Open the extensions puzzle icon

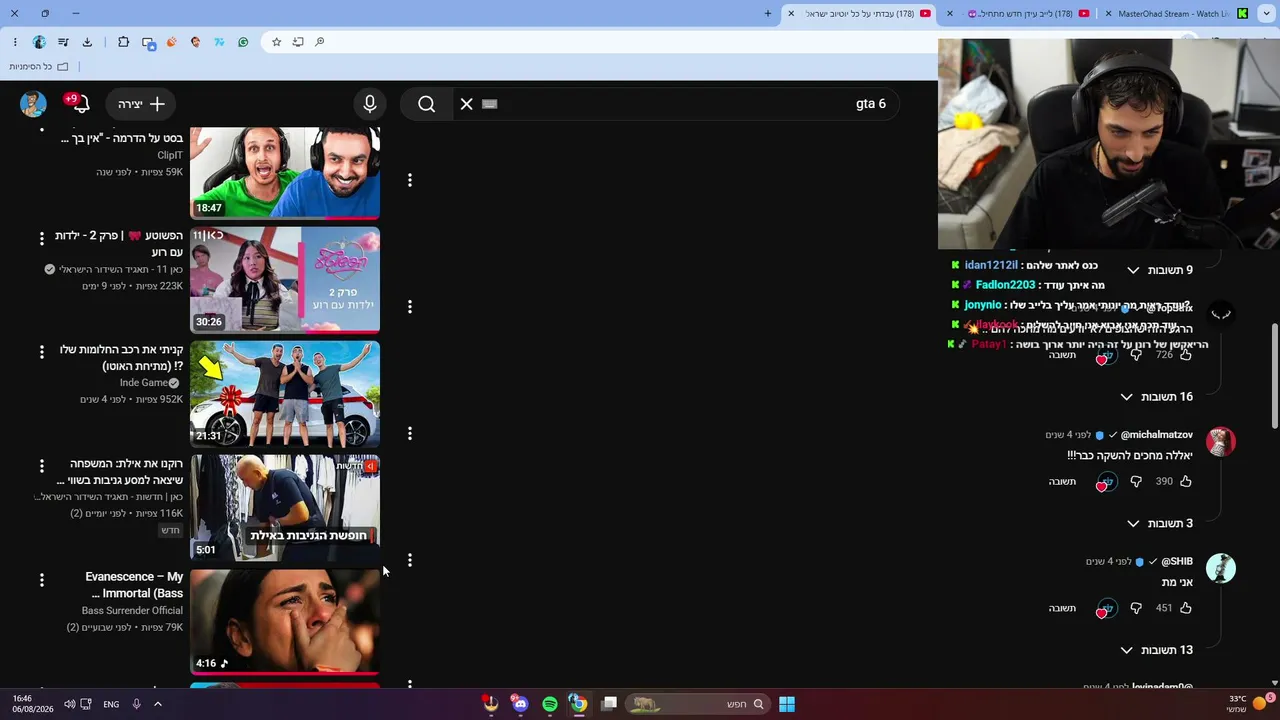pos(123,42)
